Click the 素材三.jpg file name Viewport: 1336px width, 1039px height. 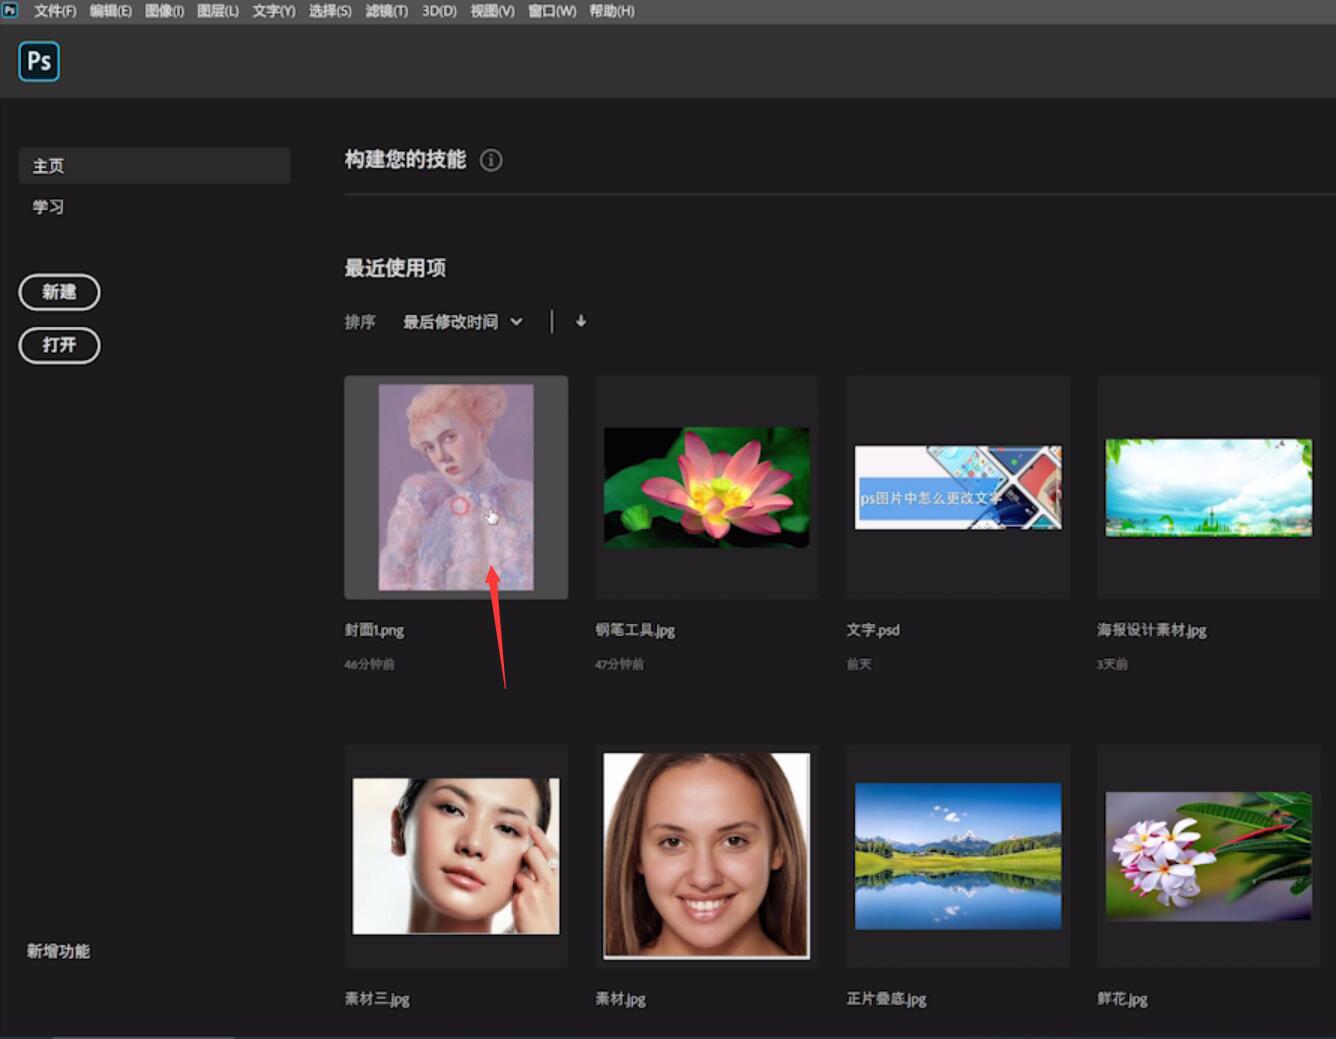(377, 999)
